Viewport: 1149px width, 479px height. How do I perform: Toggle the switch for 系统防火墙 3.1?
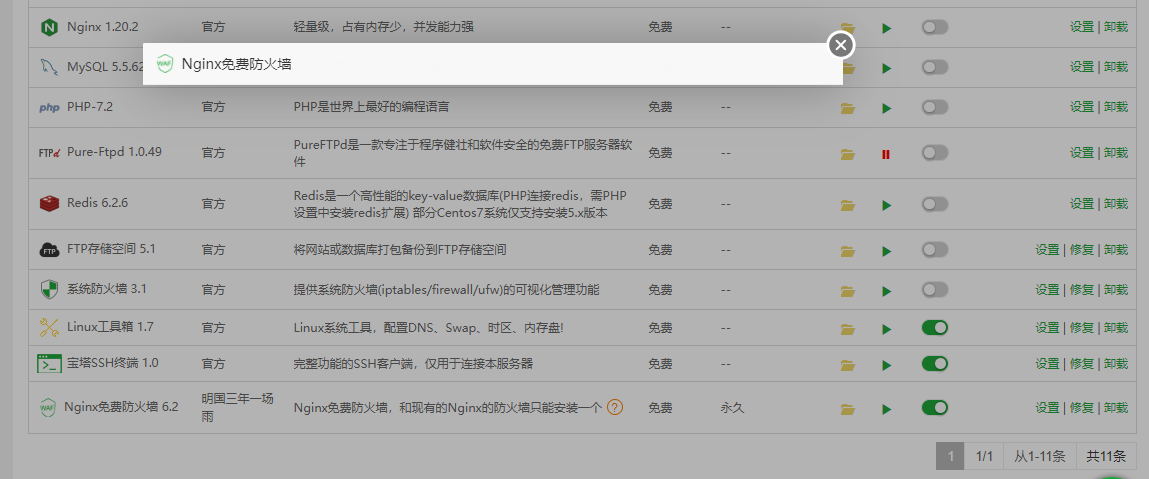(934, 290)
